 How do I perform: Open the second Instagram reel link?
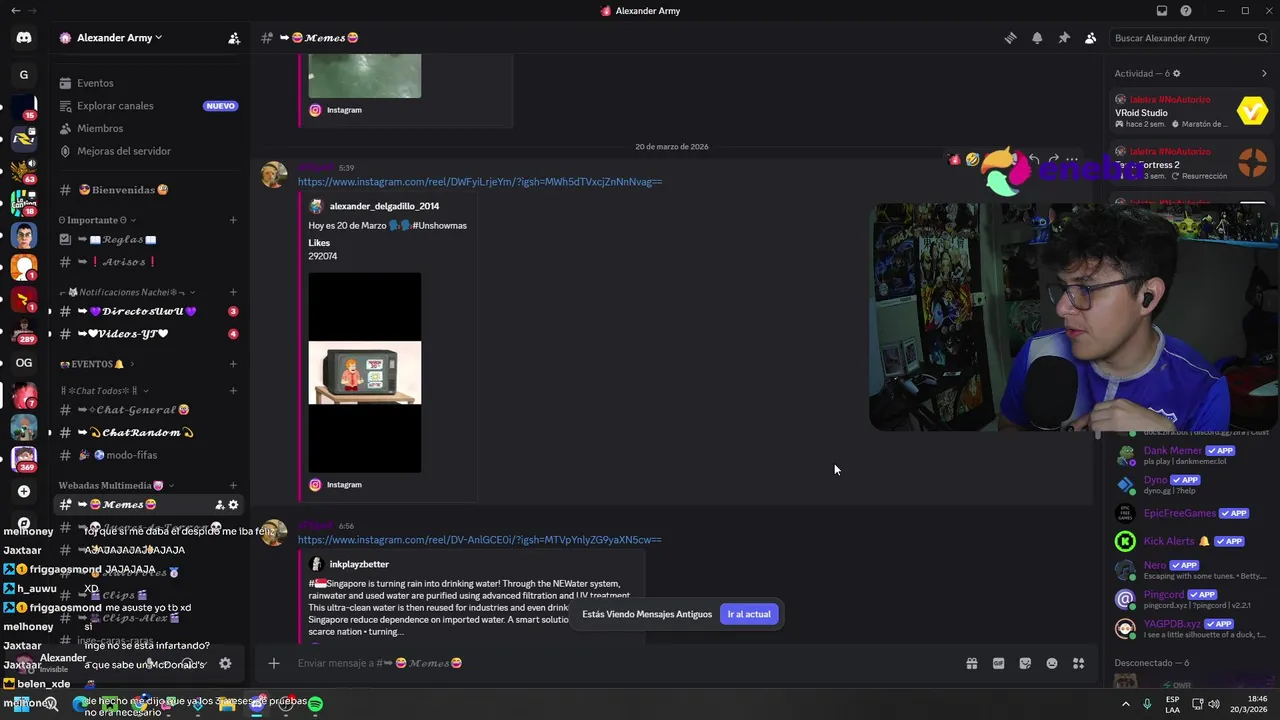[480, 540]
